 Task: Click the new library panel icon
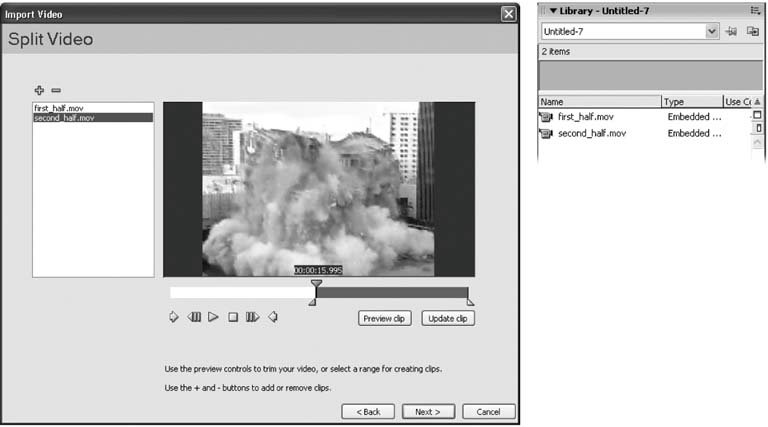[752, 32]
